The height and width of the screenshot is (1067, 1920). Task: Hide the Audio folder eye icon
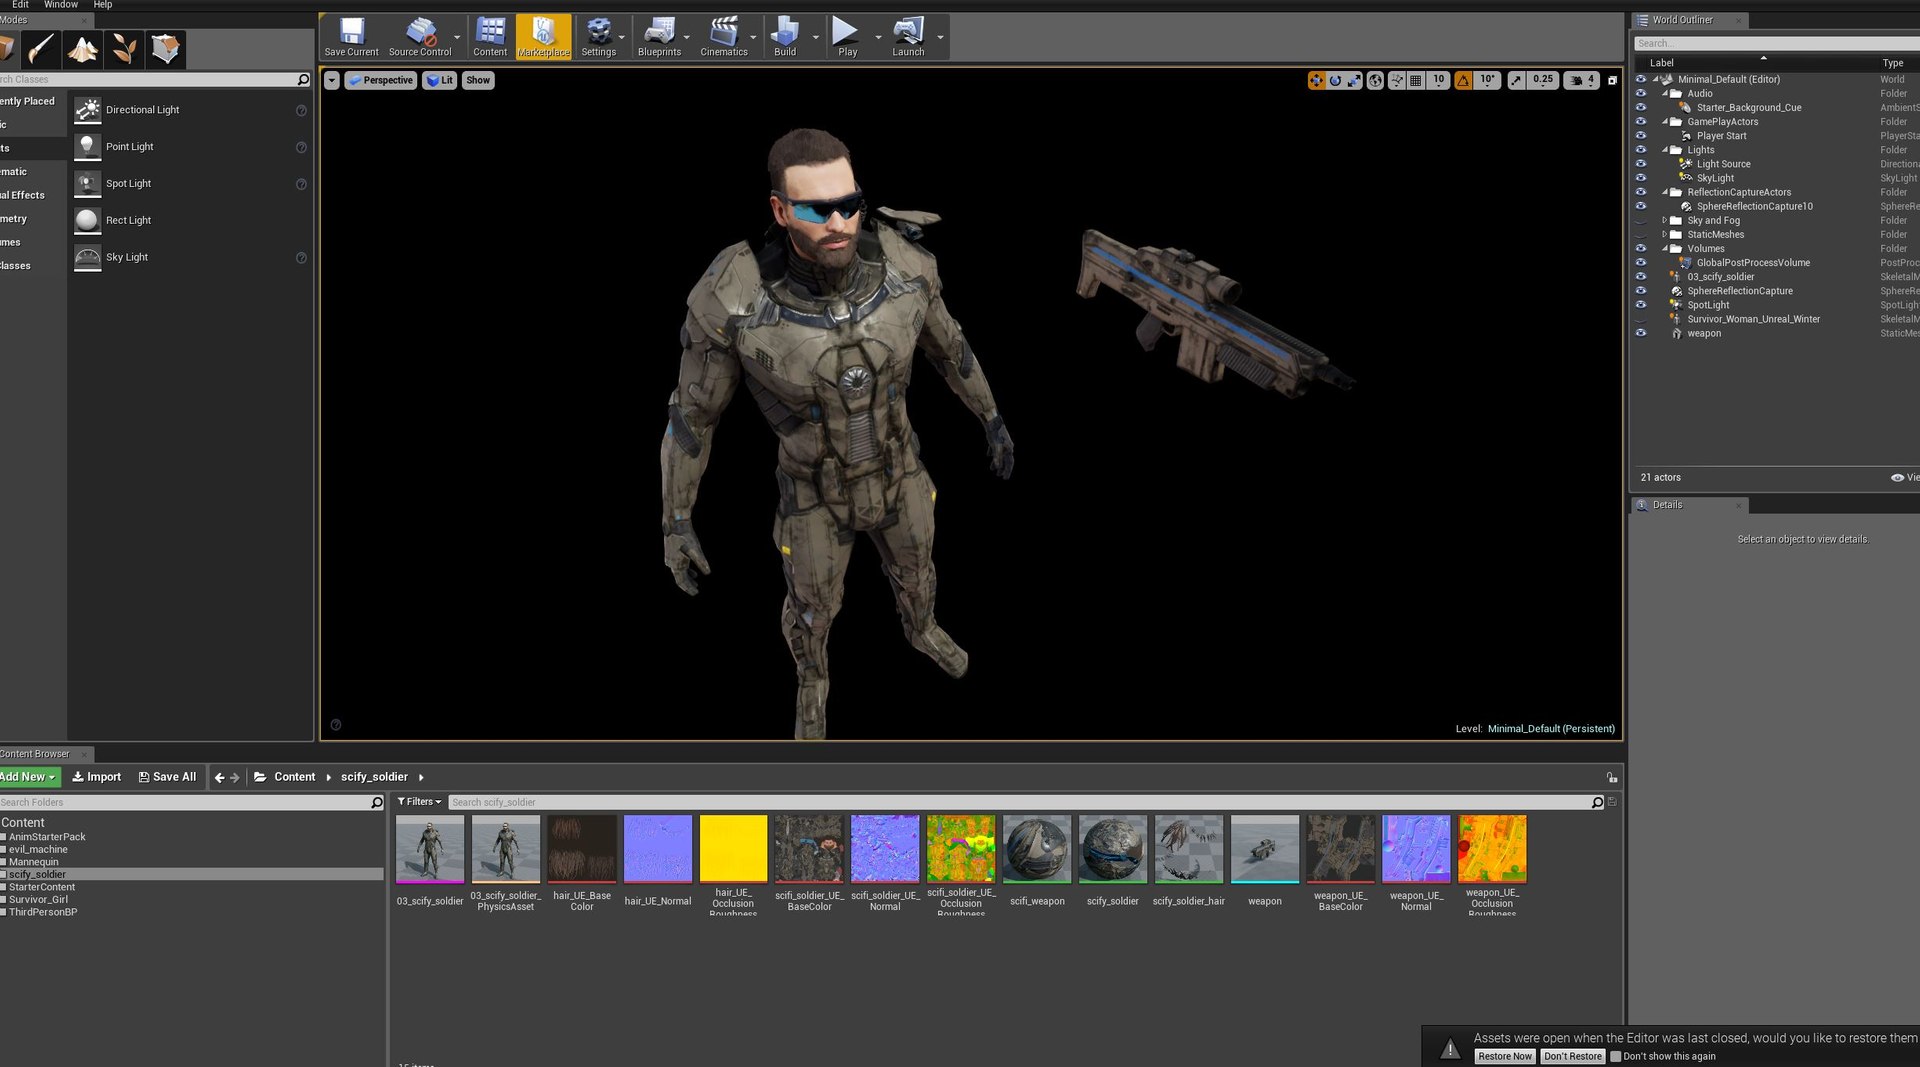tap(1640, 93)
